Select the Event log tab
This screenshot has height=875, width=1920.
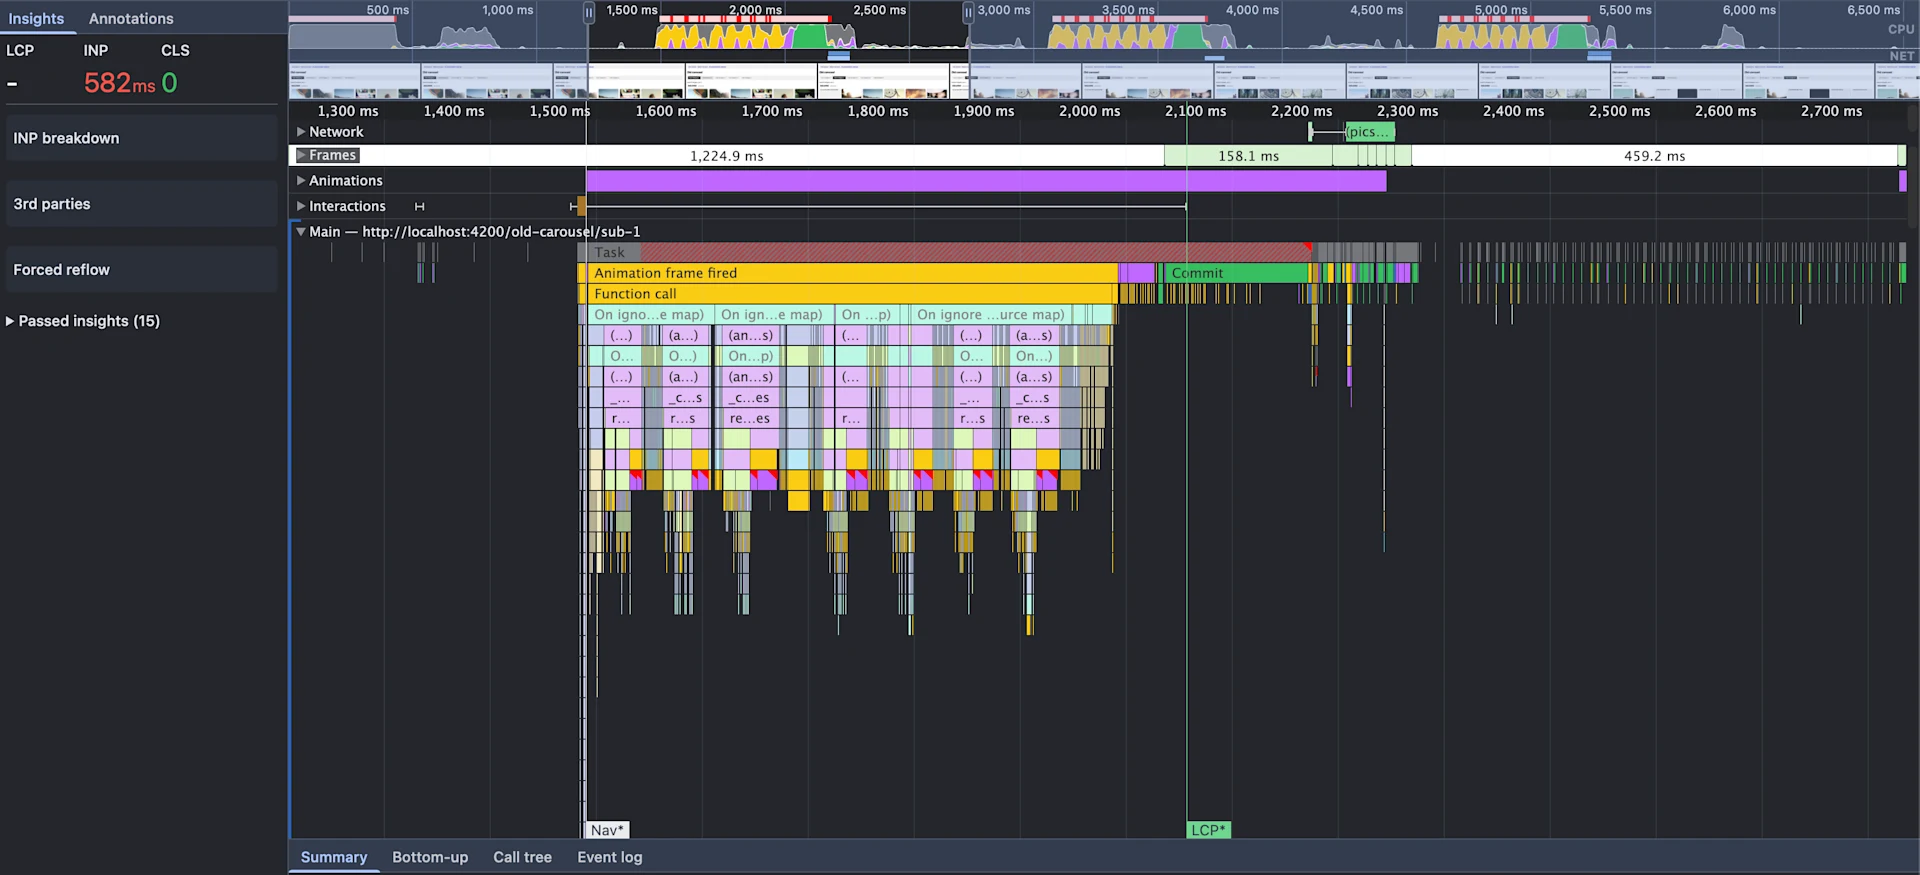click(609, 858)
